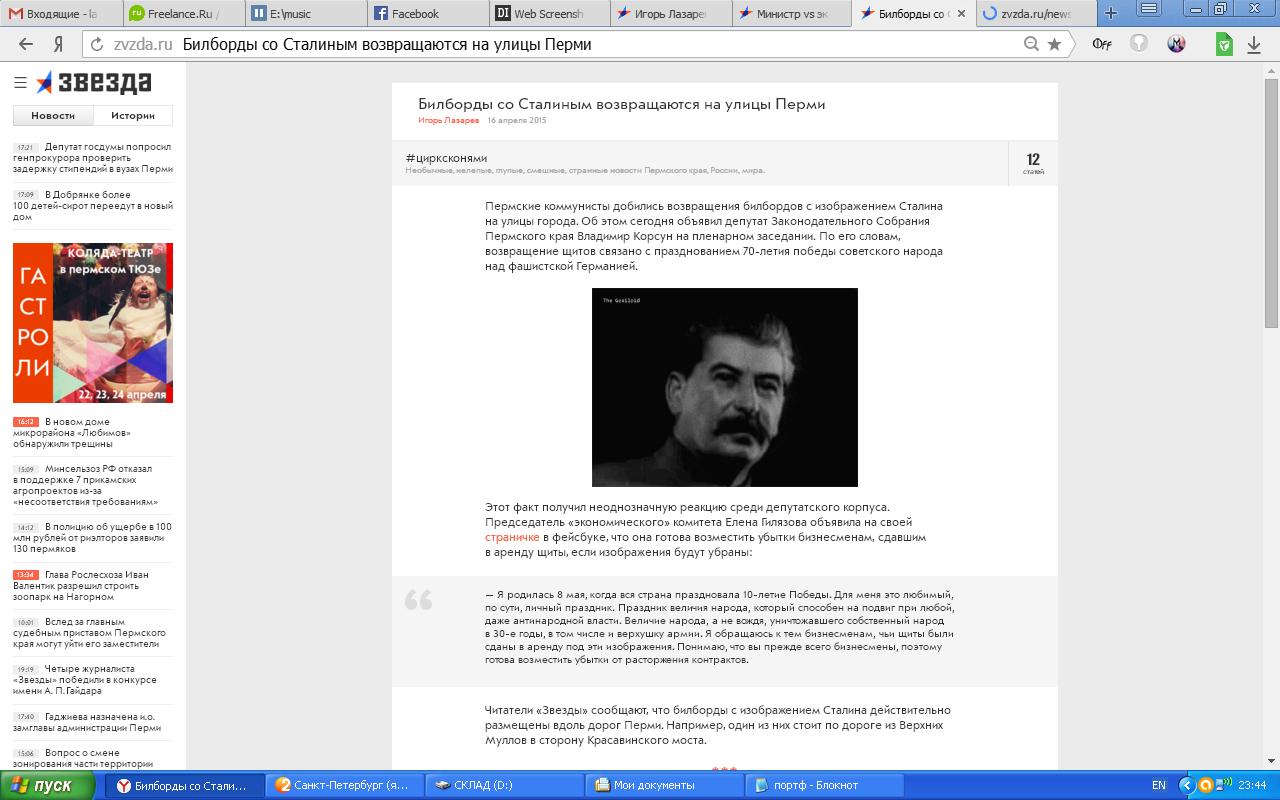Click the Yandex 'Я' home button
The width and height of the screenshot is (1280, 800).
click(x=59, y=44)
